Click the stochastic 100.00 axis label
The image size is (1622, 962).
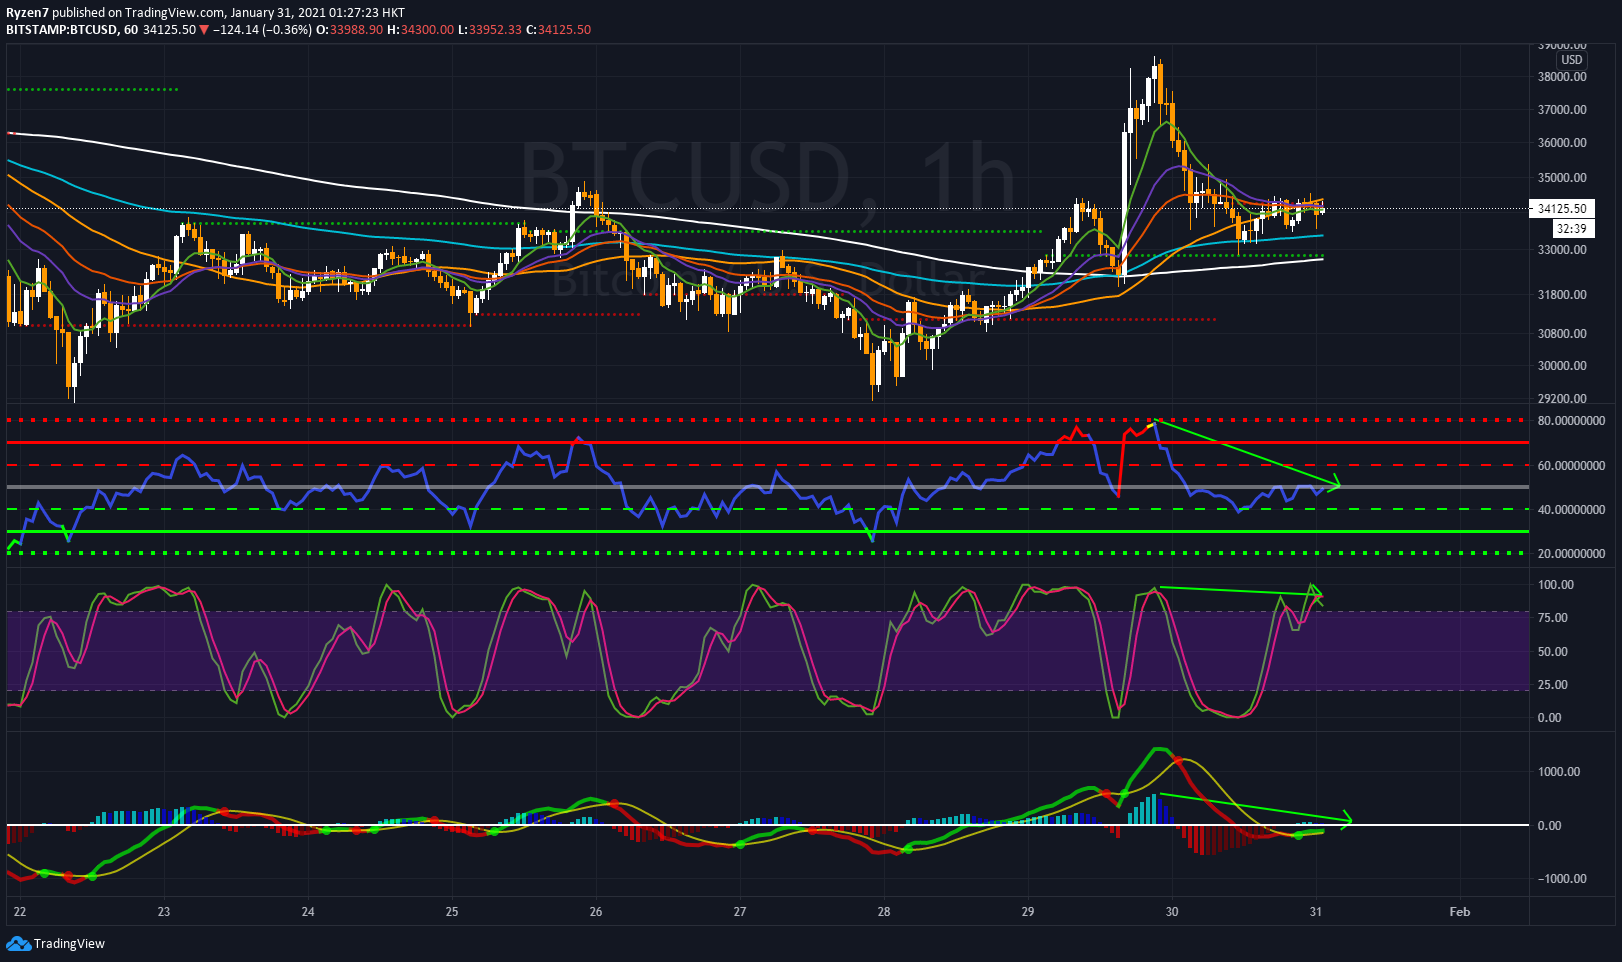coord(1556,585)
